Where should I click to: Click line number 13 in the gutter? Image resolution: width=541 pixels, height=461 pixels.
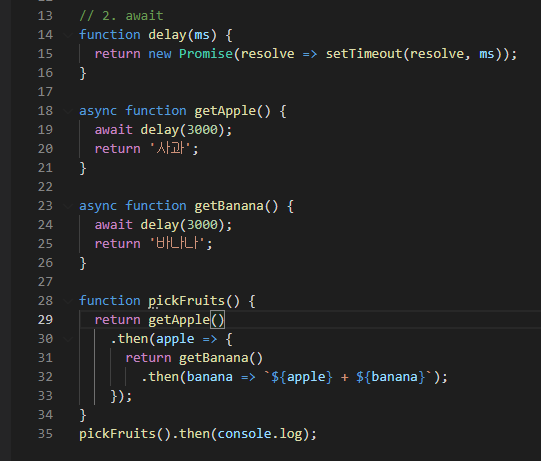(x=45, y=16)
